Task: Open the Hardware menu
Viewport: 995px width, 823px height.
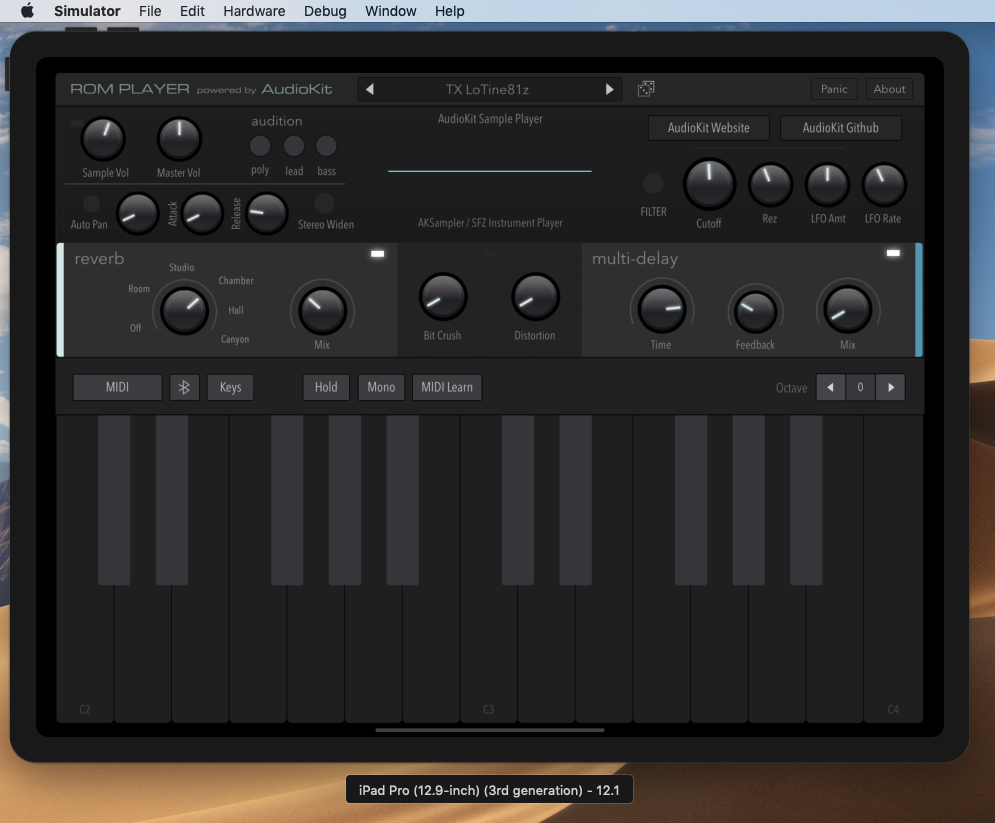Action: 254,11
